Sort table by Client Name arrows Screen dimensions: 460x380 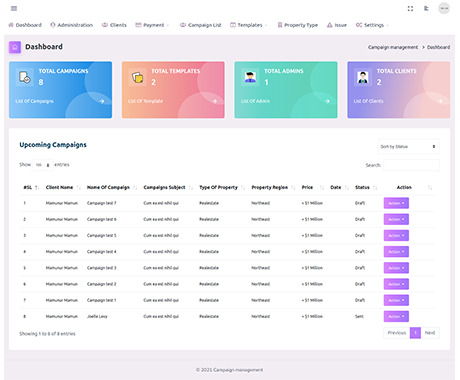click(x=78, y=188)
